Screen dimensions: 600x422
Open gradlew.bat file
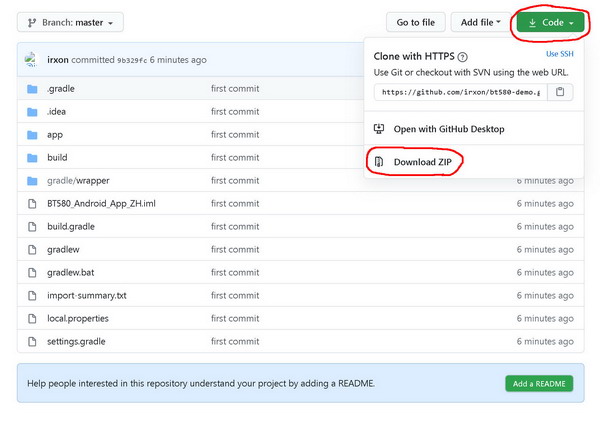coord(70,272)
